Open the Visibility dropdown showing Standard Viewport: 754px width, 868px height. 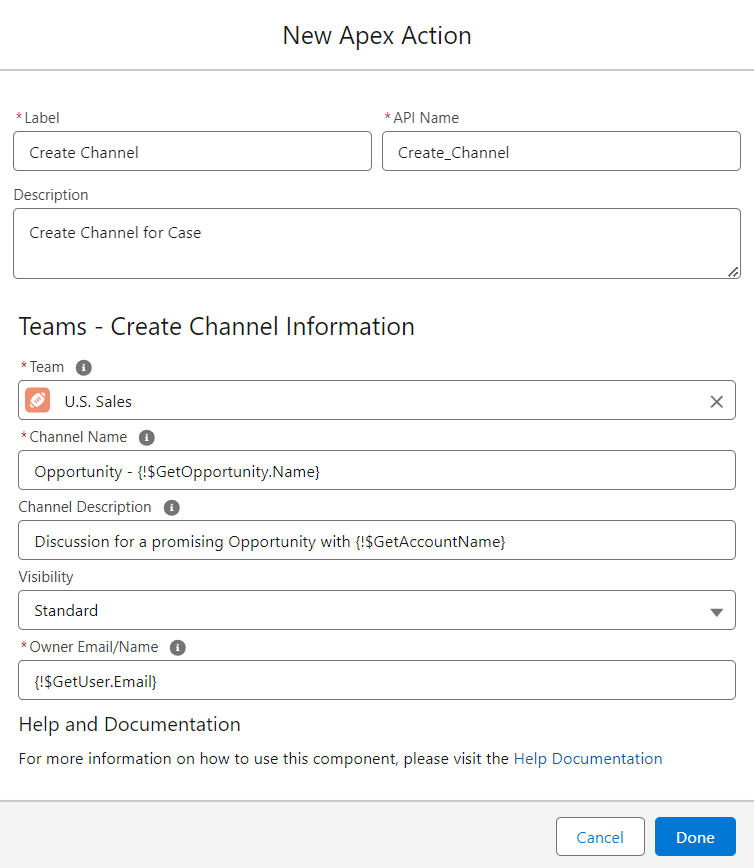[x=377, y=610]
